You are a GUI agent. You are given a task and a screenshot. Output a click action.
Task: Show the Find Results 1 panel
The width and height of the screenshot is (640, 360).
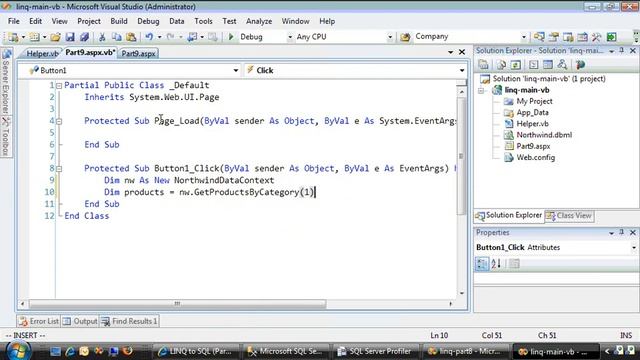pyautogui.click(x=129, y=321)
